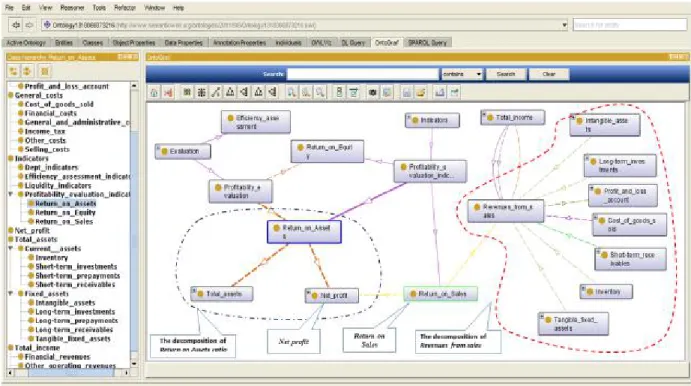The height and width of the screenshot is (386, 691).
Task: Switch to the Classes tab
Action: (93, 43)
